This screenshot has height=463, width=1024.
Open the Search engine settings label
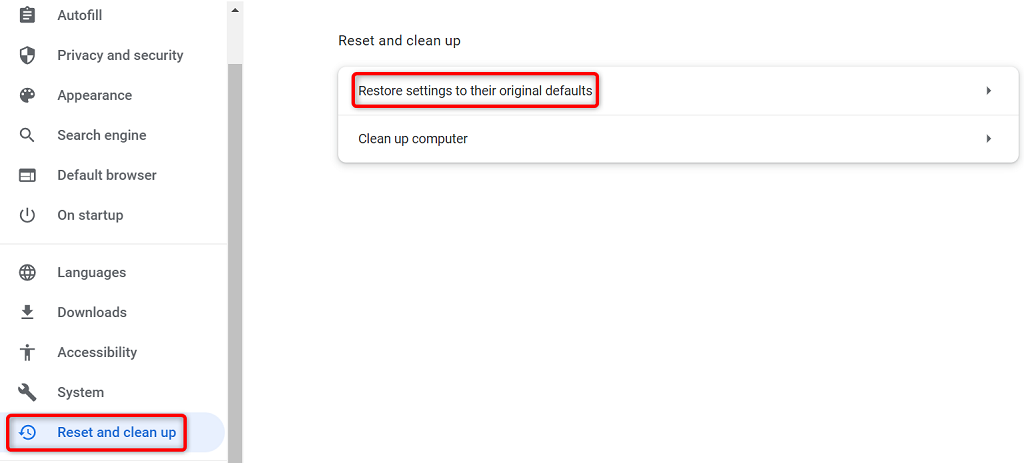(101, 135)
